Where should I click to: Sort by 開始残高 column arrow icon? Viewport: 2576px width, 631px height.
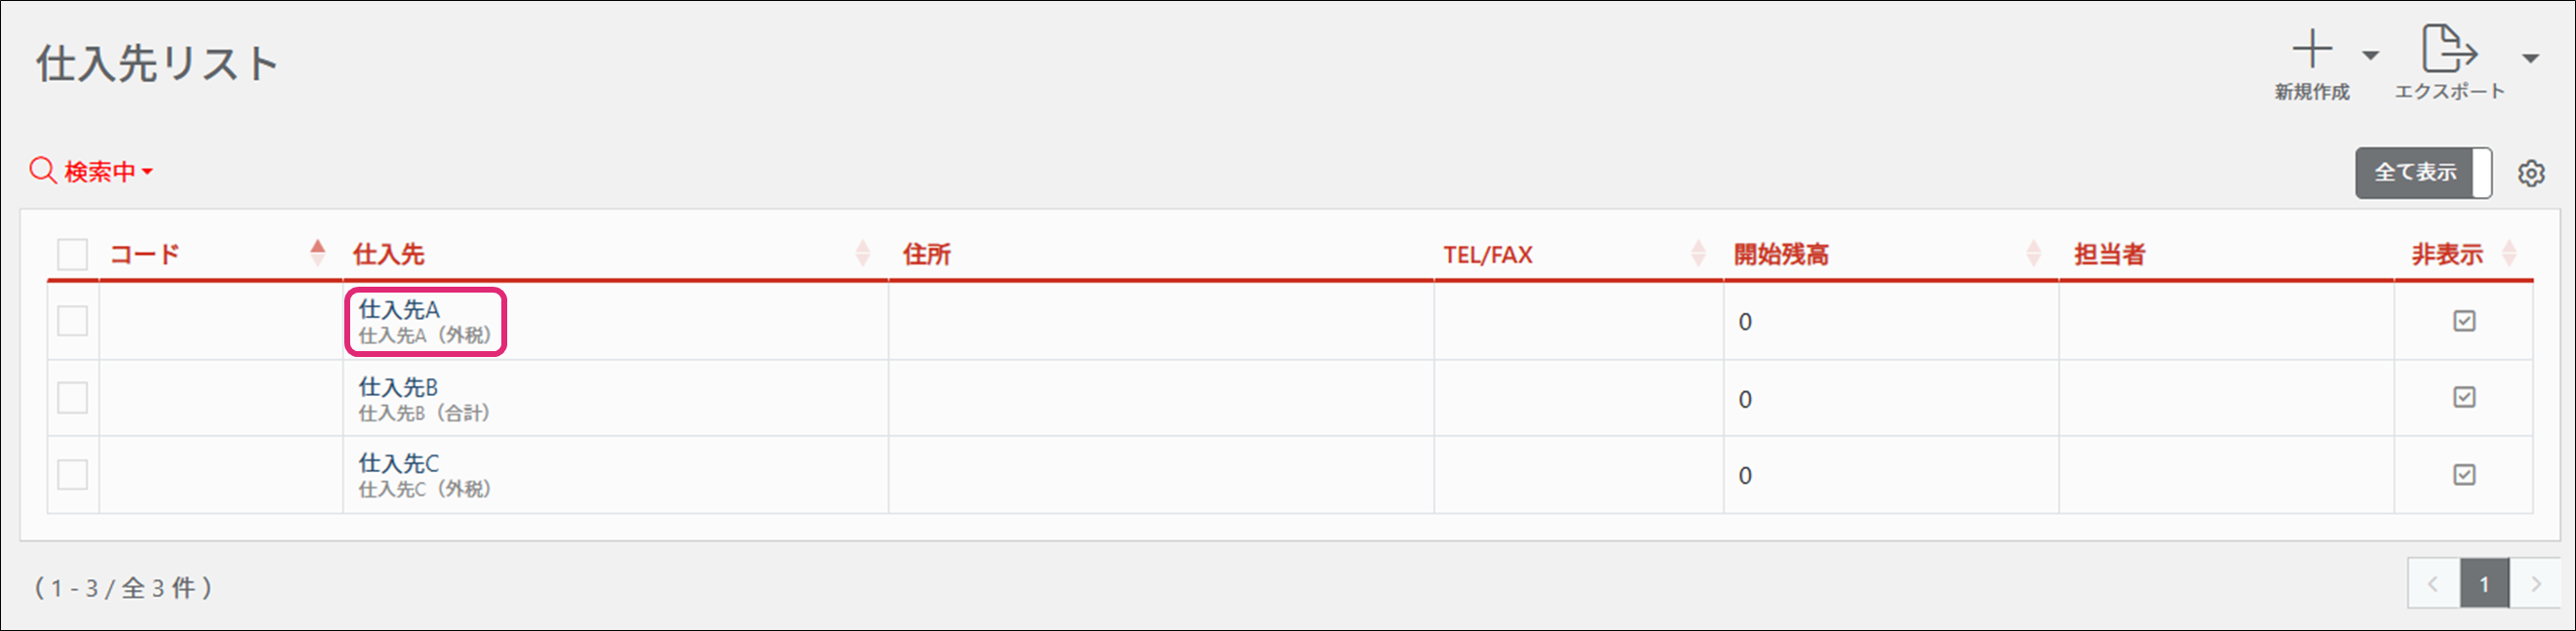click(x=2033, y=253)
